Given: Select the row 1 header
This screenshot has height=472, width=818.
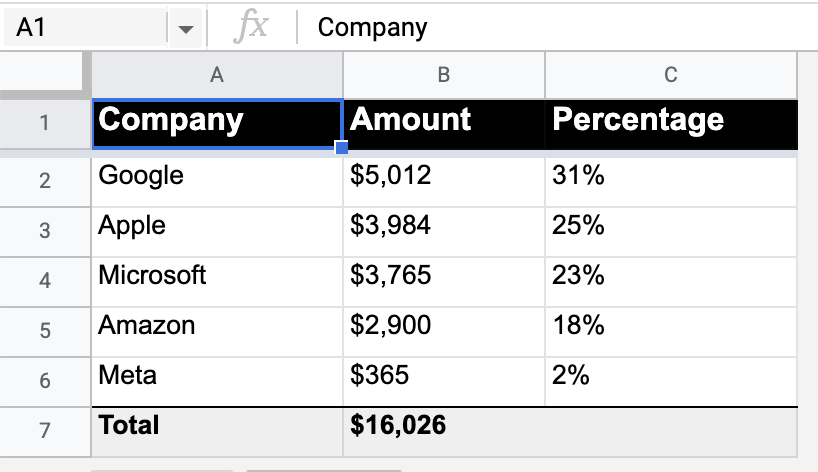Looking at the screenshot, I should click(x=45, y=124).
